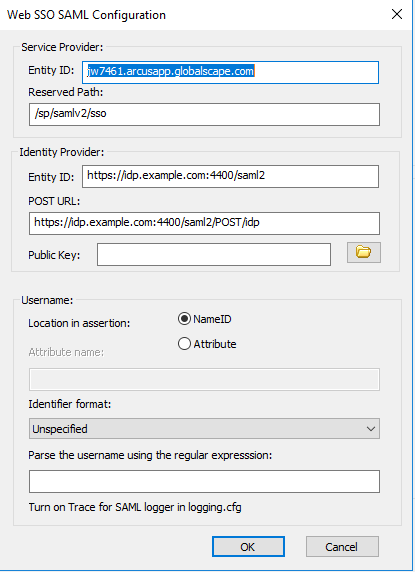This screenshot has width=415, height=572.
Task: Confirm settings with the OK button
Action: coord(248,546)
